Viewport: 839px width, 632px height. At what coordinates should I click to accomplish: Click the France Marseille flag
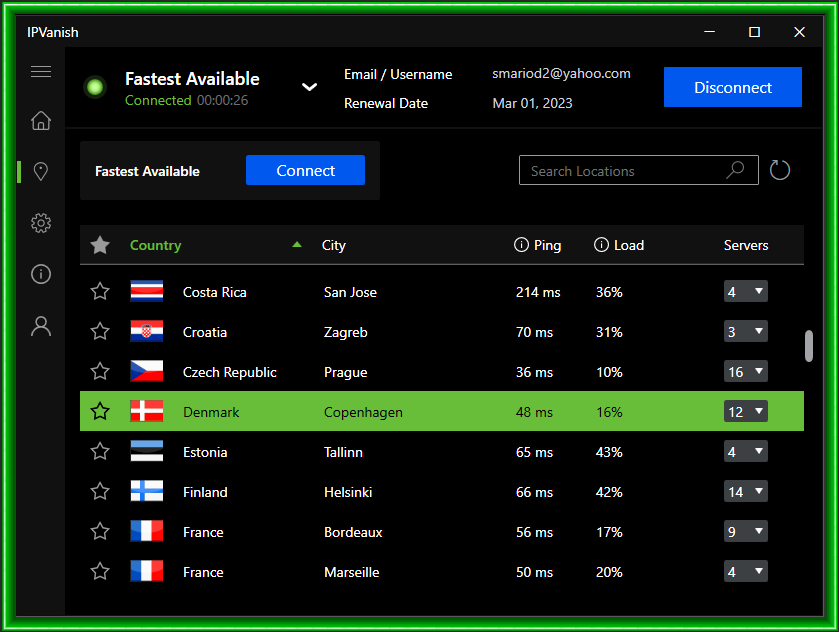pos(147,571)
